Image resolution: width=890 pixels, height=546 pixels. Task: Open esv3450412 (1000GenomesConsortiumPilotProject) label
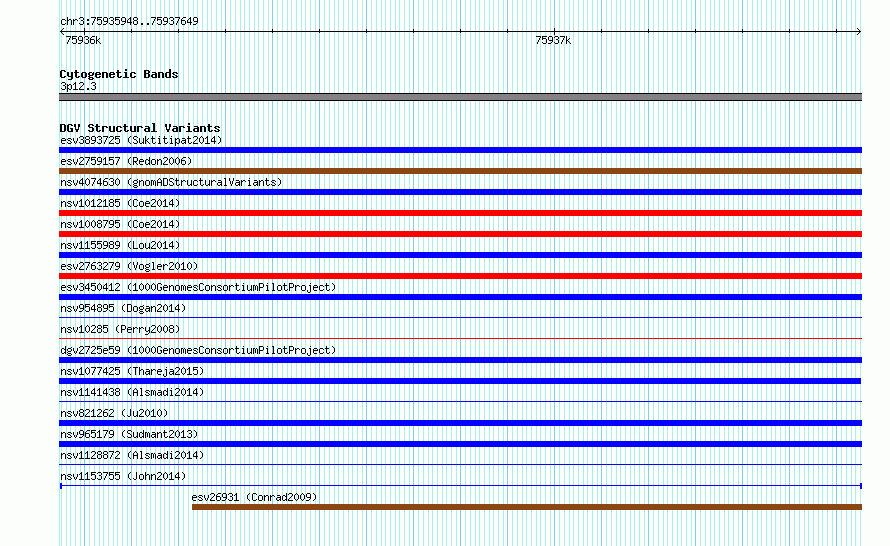coord(198,287)
